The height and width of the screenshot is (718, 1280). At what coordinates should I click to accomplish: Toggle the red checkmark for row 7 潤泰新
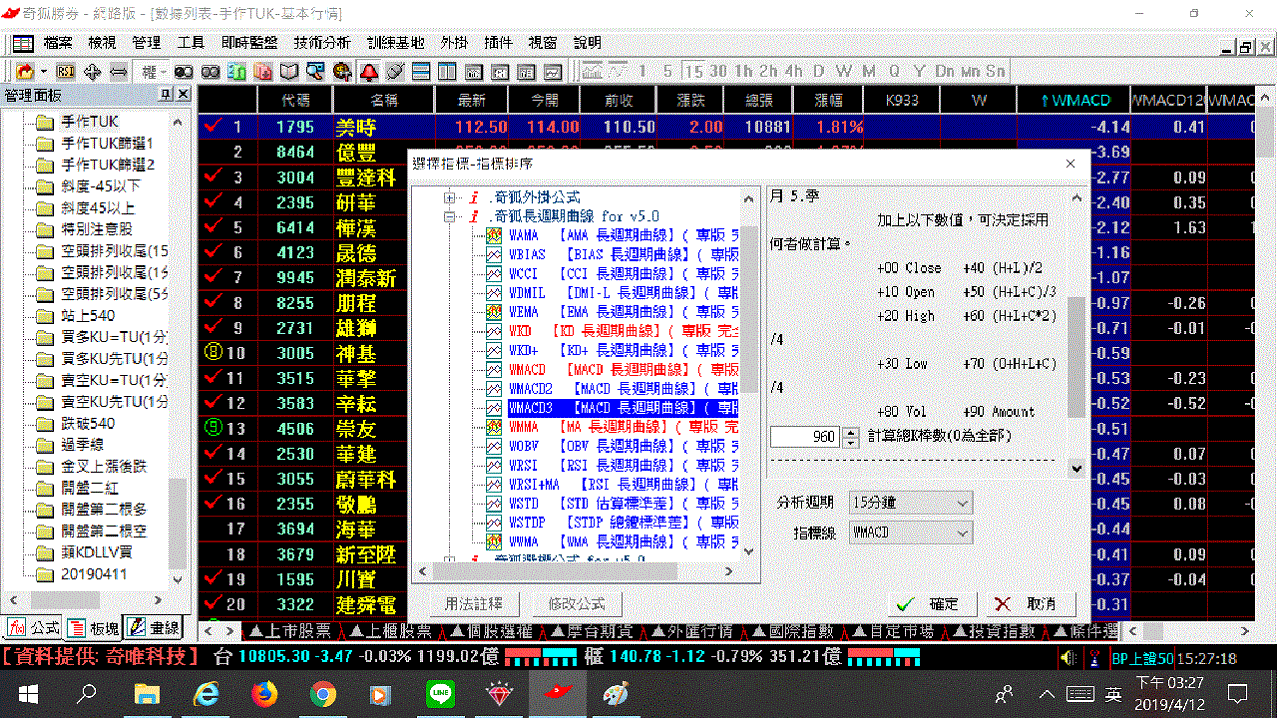point(212,277)
